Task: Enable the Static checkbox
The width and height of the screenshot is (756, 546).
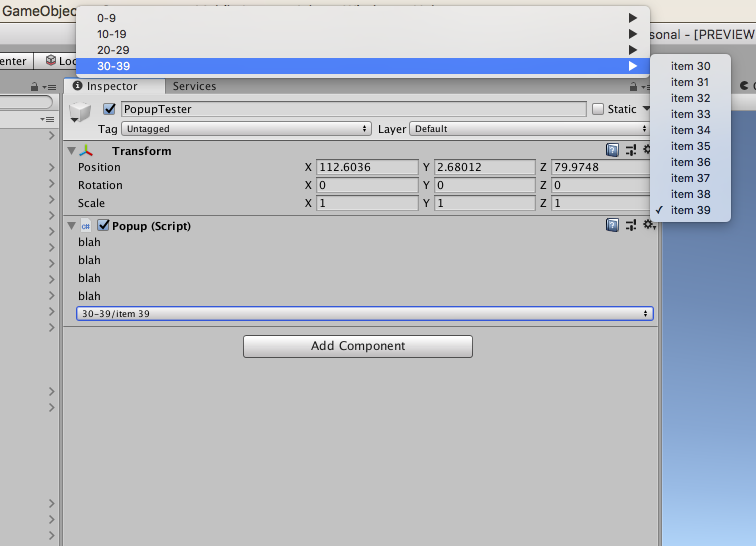Action: [x=598, y=109]
